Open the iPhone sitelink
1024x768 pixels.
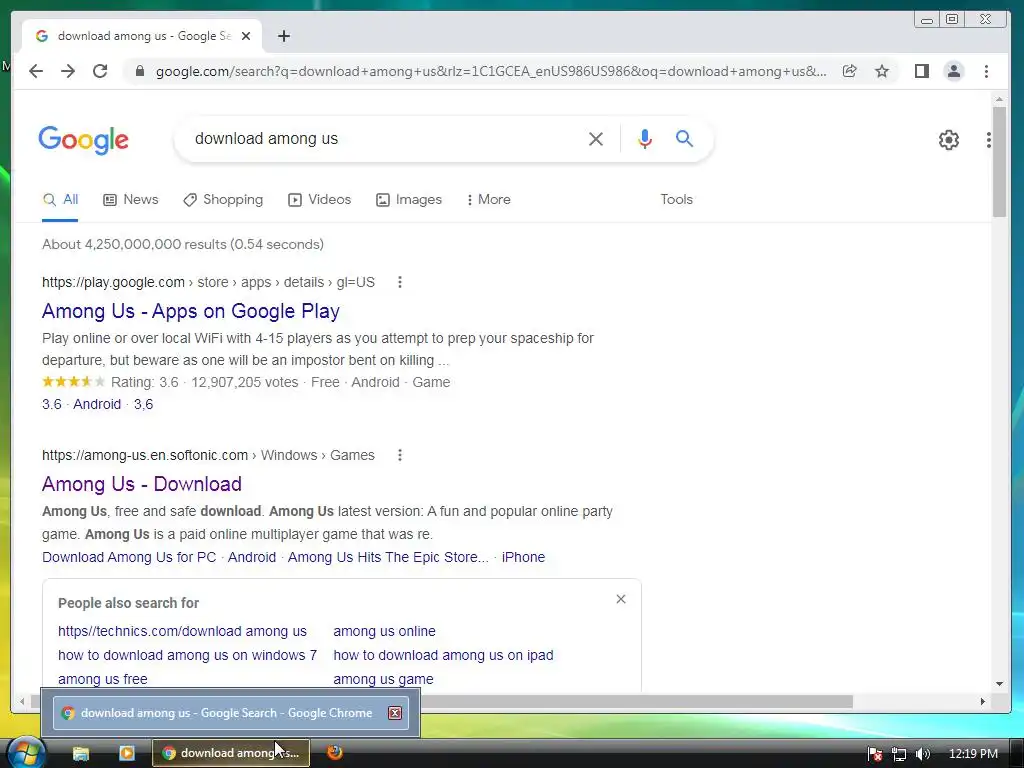click(x=523, y=557)
